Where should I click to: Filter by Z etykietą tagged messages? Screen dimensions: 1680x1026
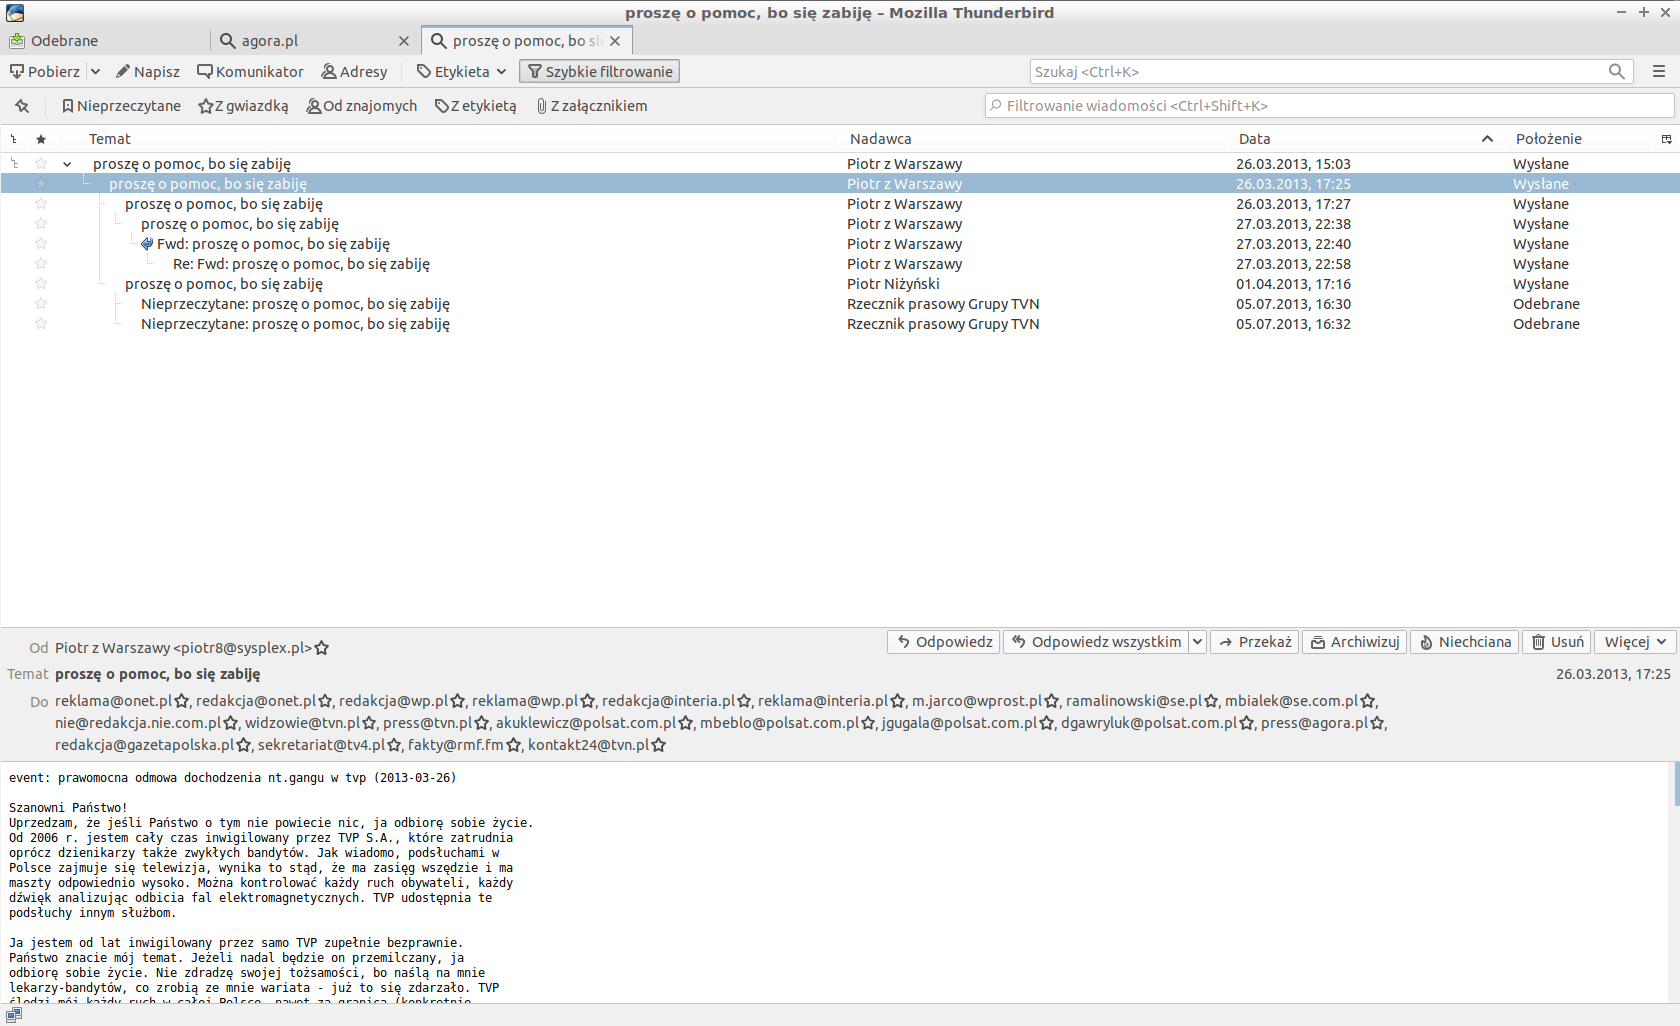point(475,106)
